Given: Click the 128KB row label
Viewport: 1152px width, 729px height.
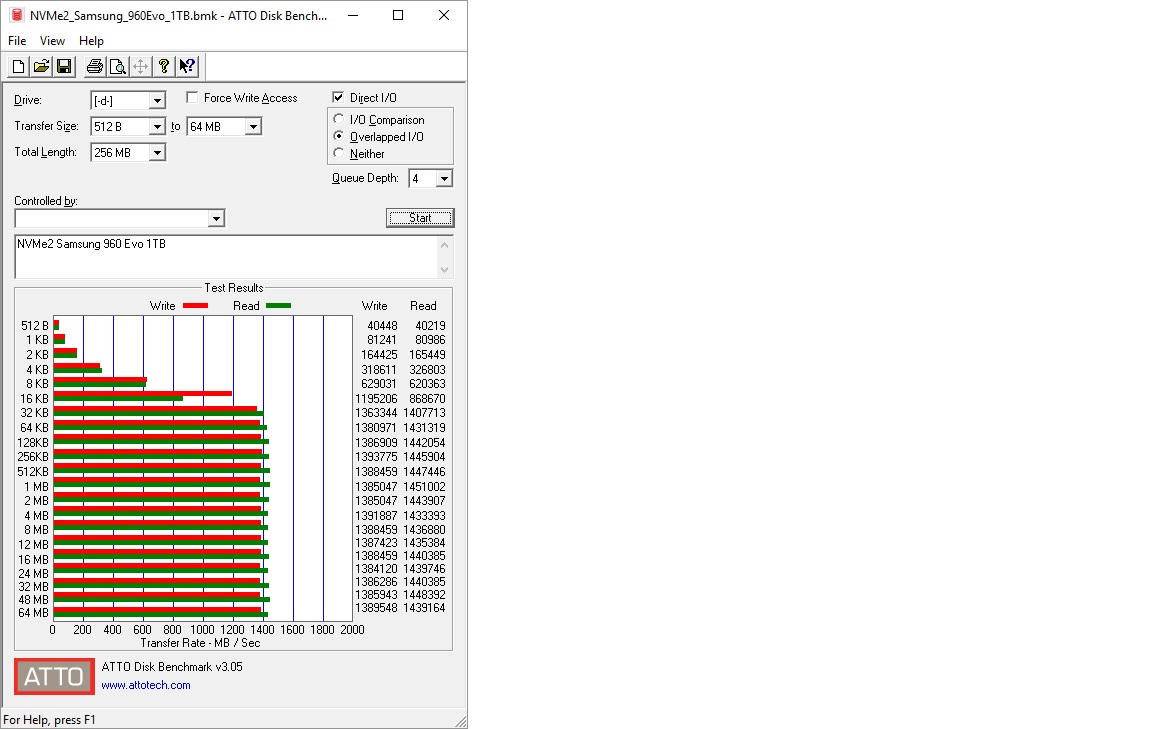Looking at the screenshot, I should click(33, 442).
